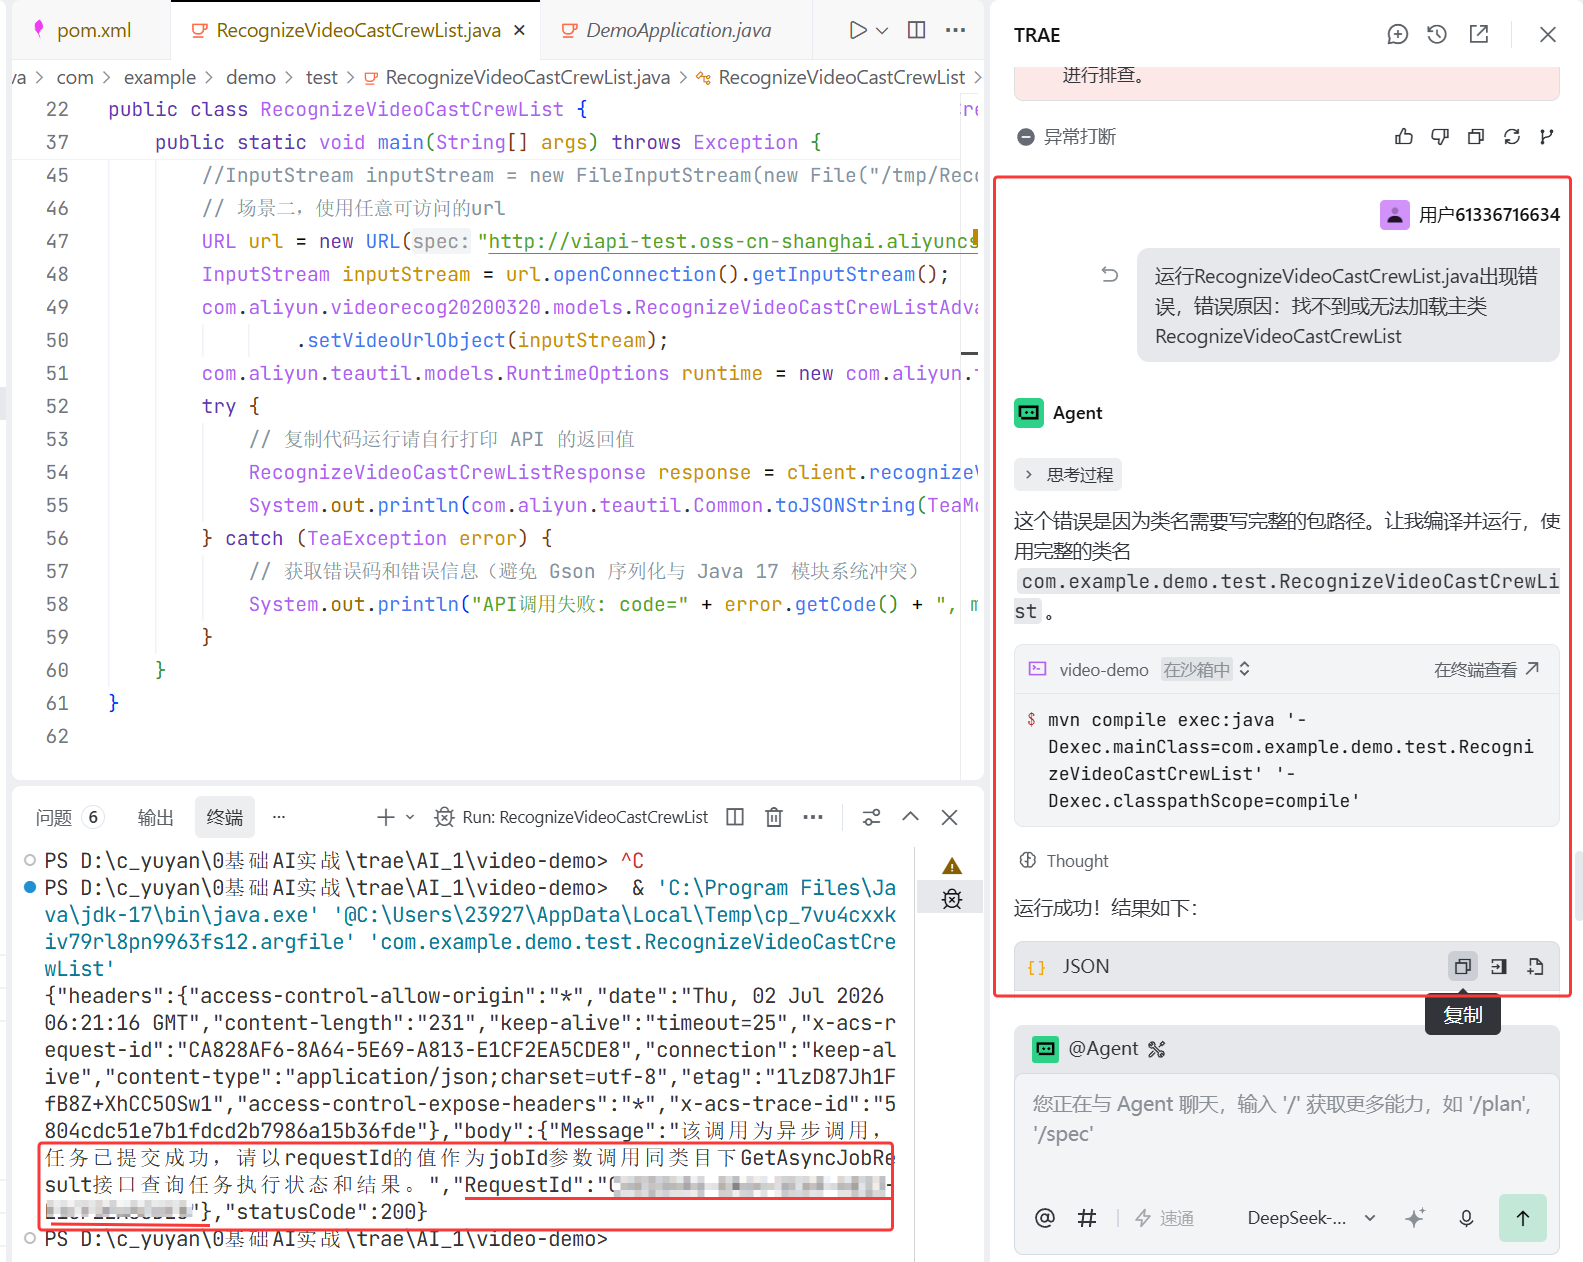Kill the terminal with trash icon
This screenshot has height=1262, width=1583.
pos(774,817)
